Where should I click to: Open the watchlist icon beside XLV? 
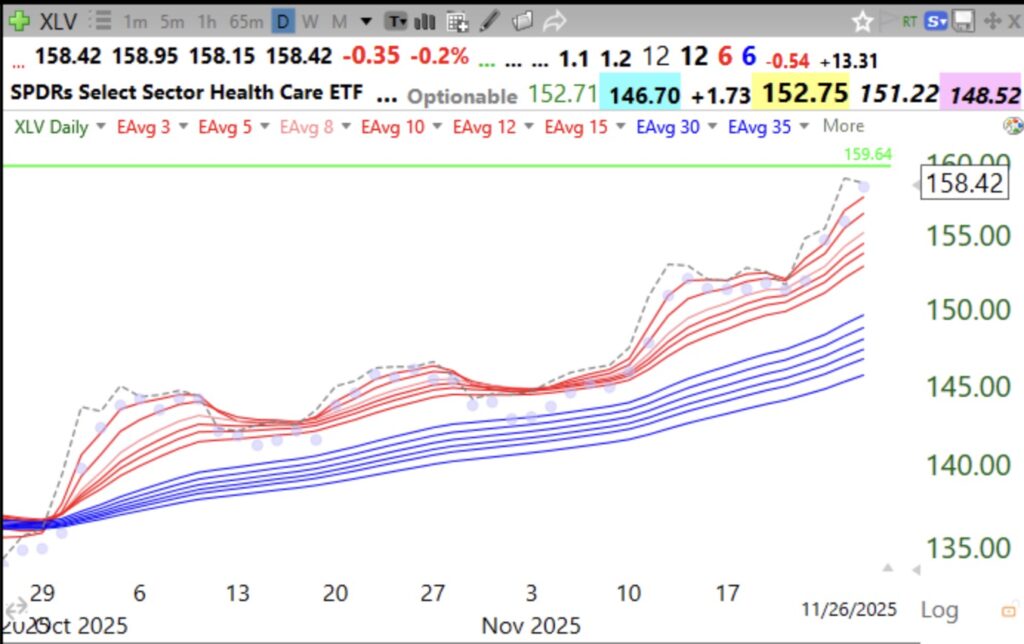tap(100, 20)
